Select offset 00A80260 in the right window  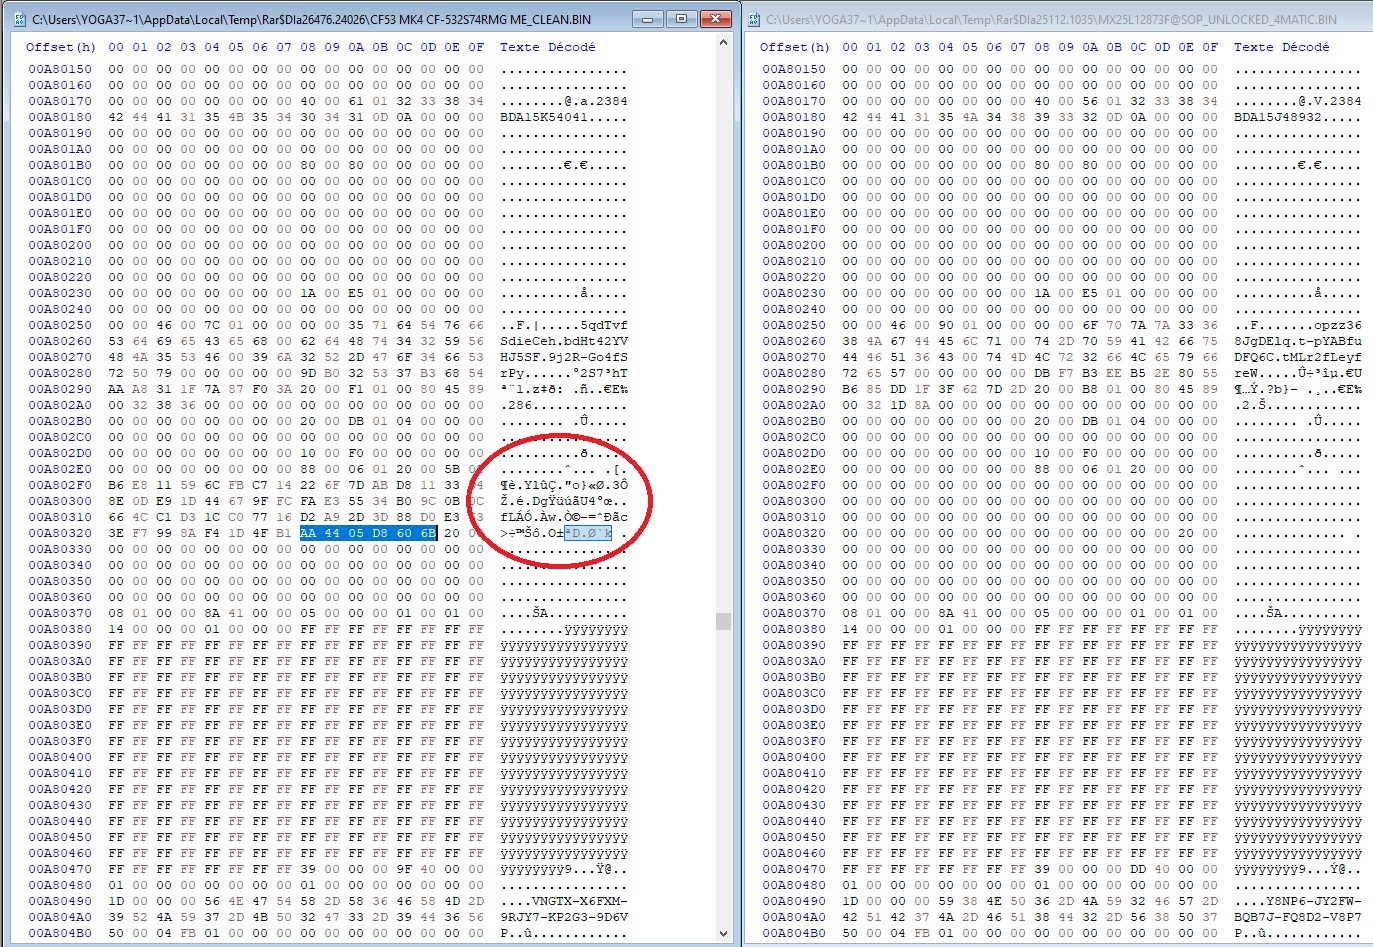click(x=794, y=341)
